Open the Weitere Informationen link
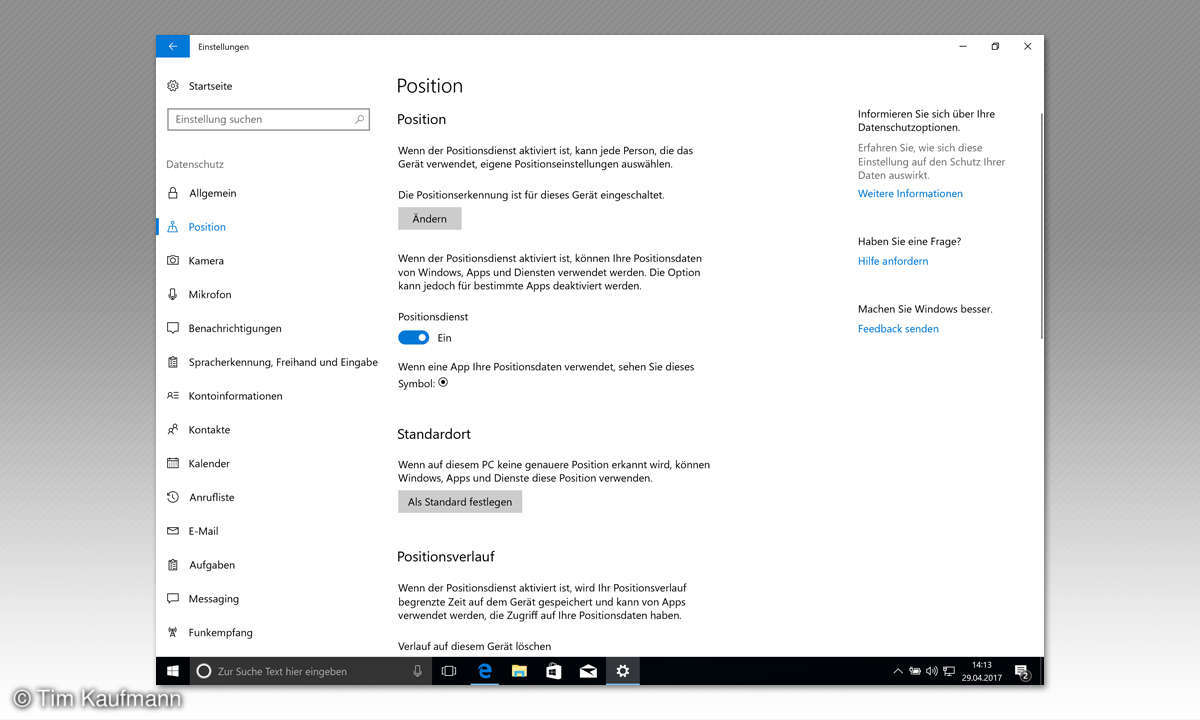The image size is (1200, 720). pyautogui.click(x=910, y=194)
